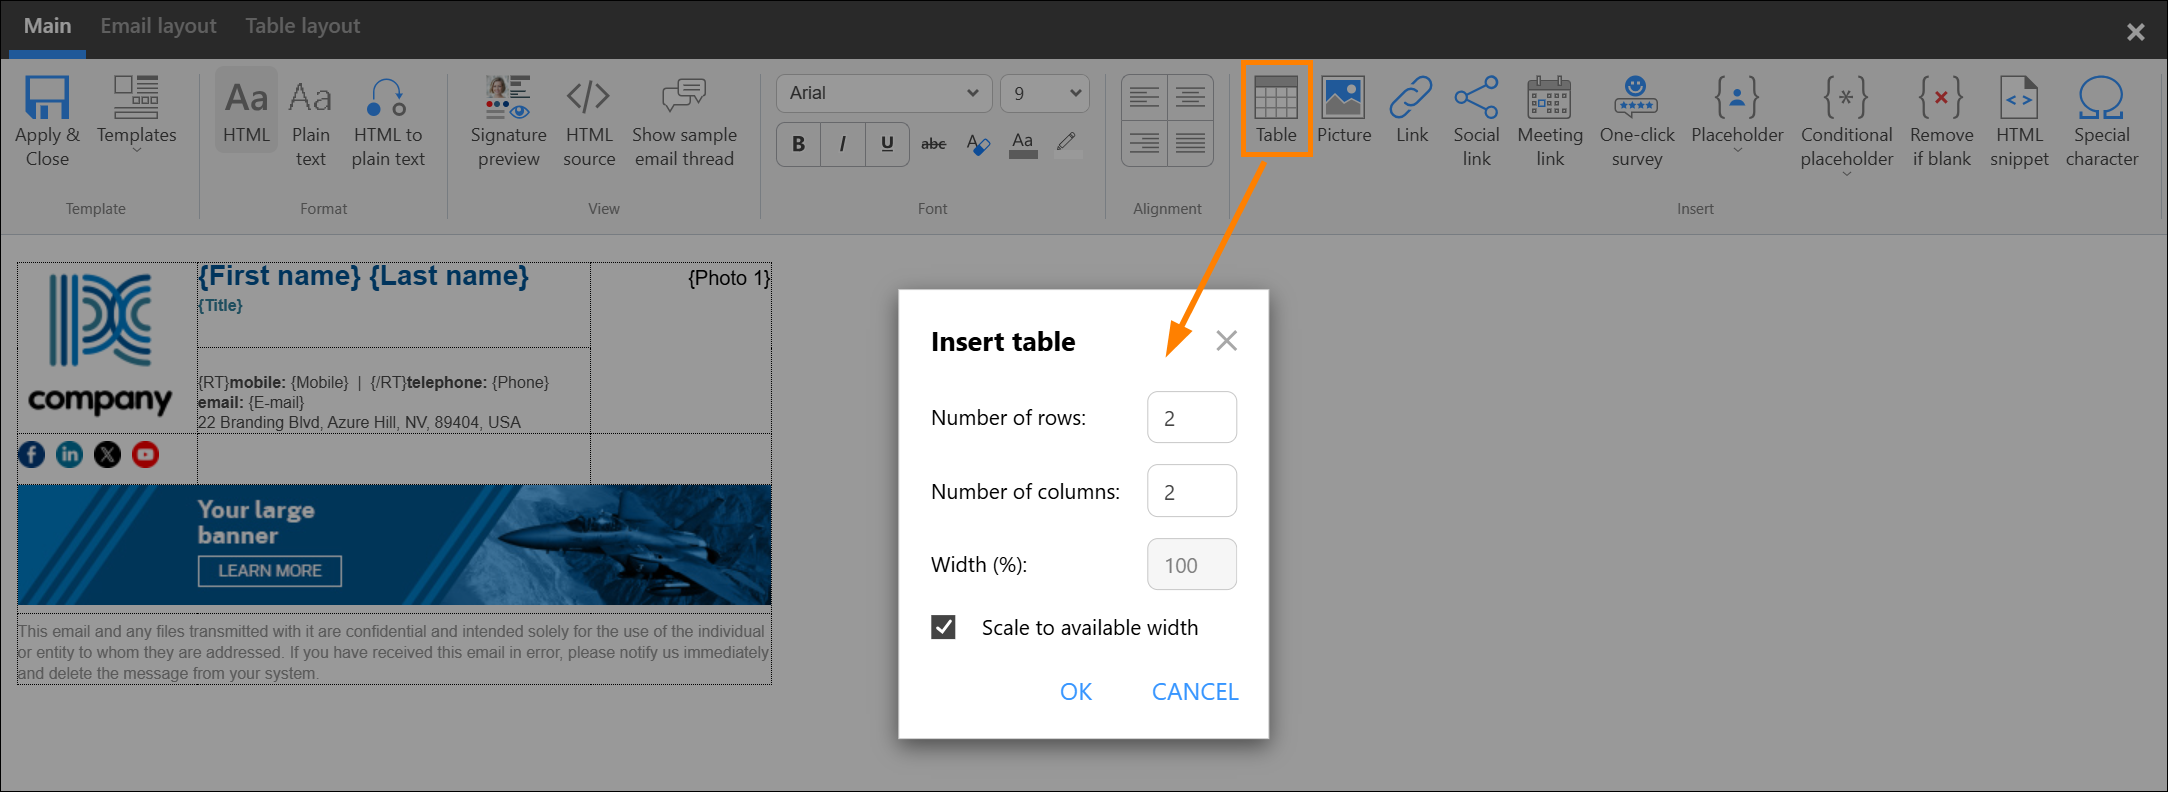View the HTML source
Screen dimensions: 2168x792
[589, 121]
